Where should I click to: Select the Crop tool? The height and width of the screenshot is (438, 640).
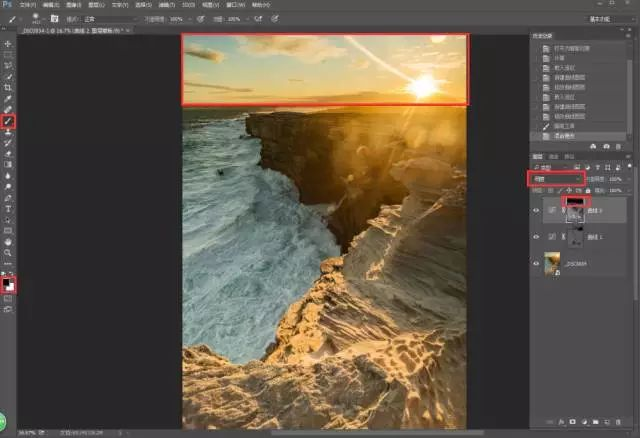pos(8,87)
